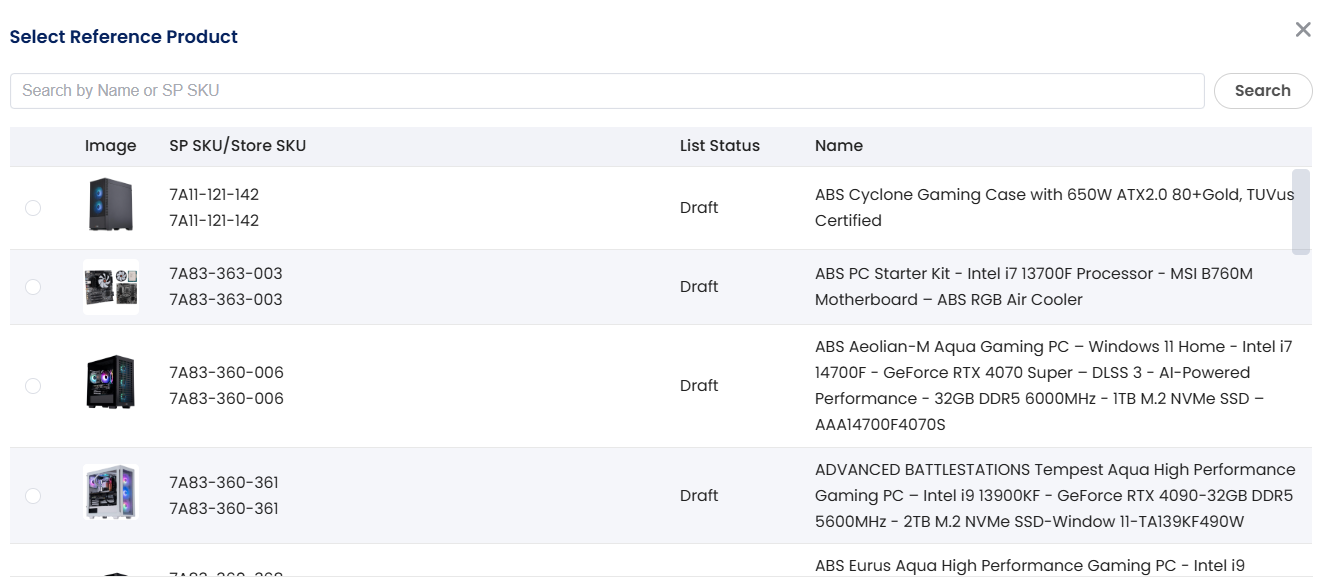The image size is (1322, 586).
Task: Click Draft status for ADVANCED BATTLESTATIONS Tempest
Action: click(x=699, y=496)
